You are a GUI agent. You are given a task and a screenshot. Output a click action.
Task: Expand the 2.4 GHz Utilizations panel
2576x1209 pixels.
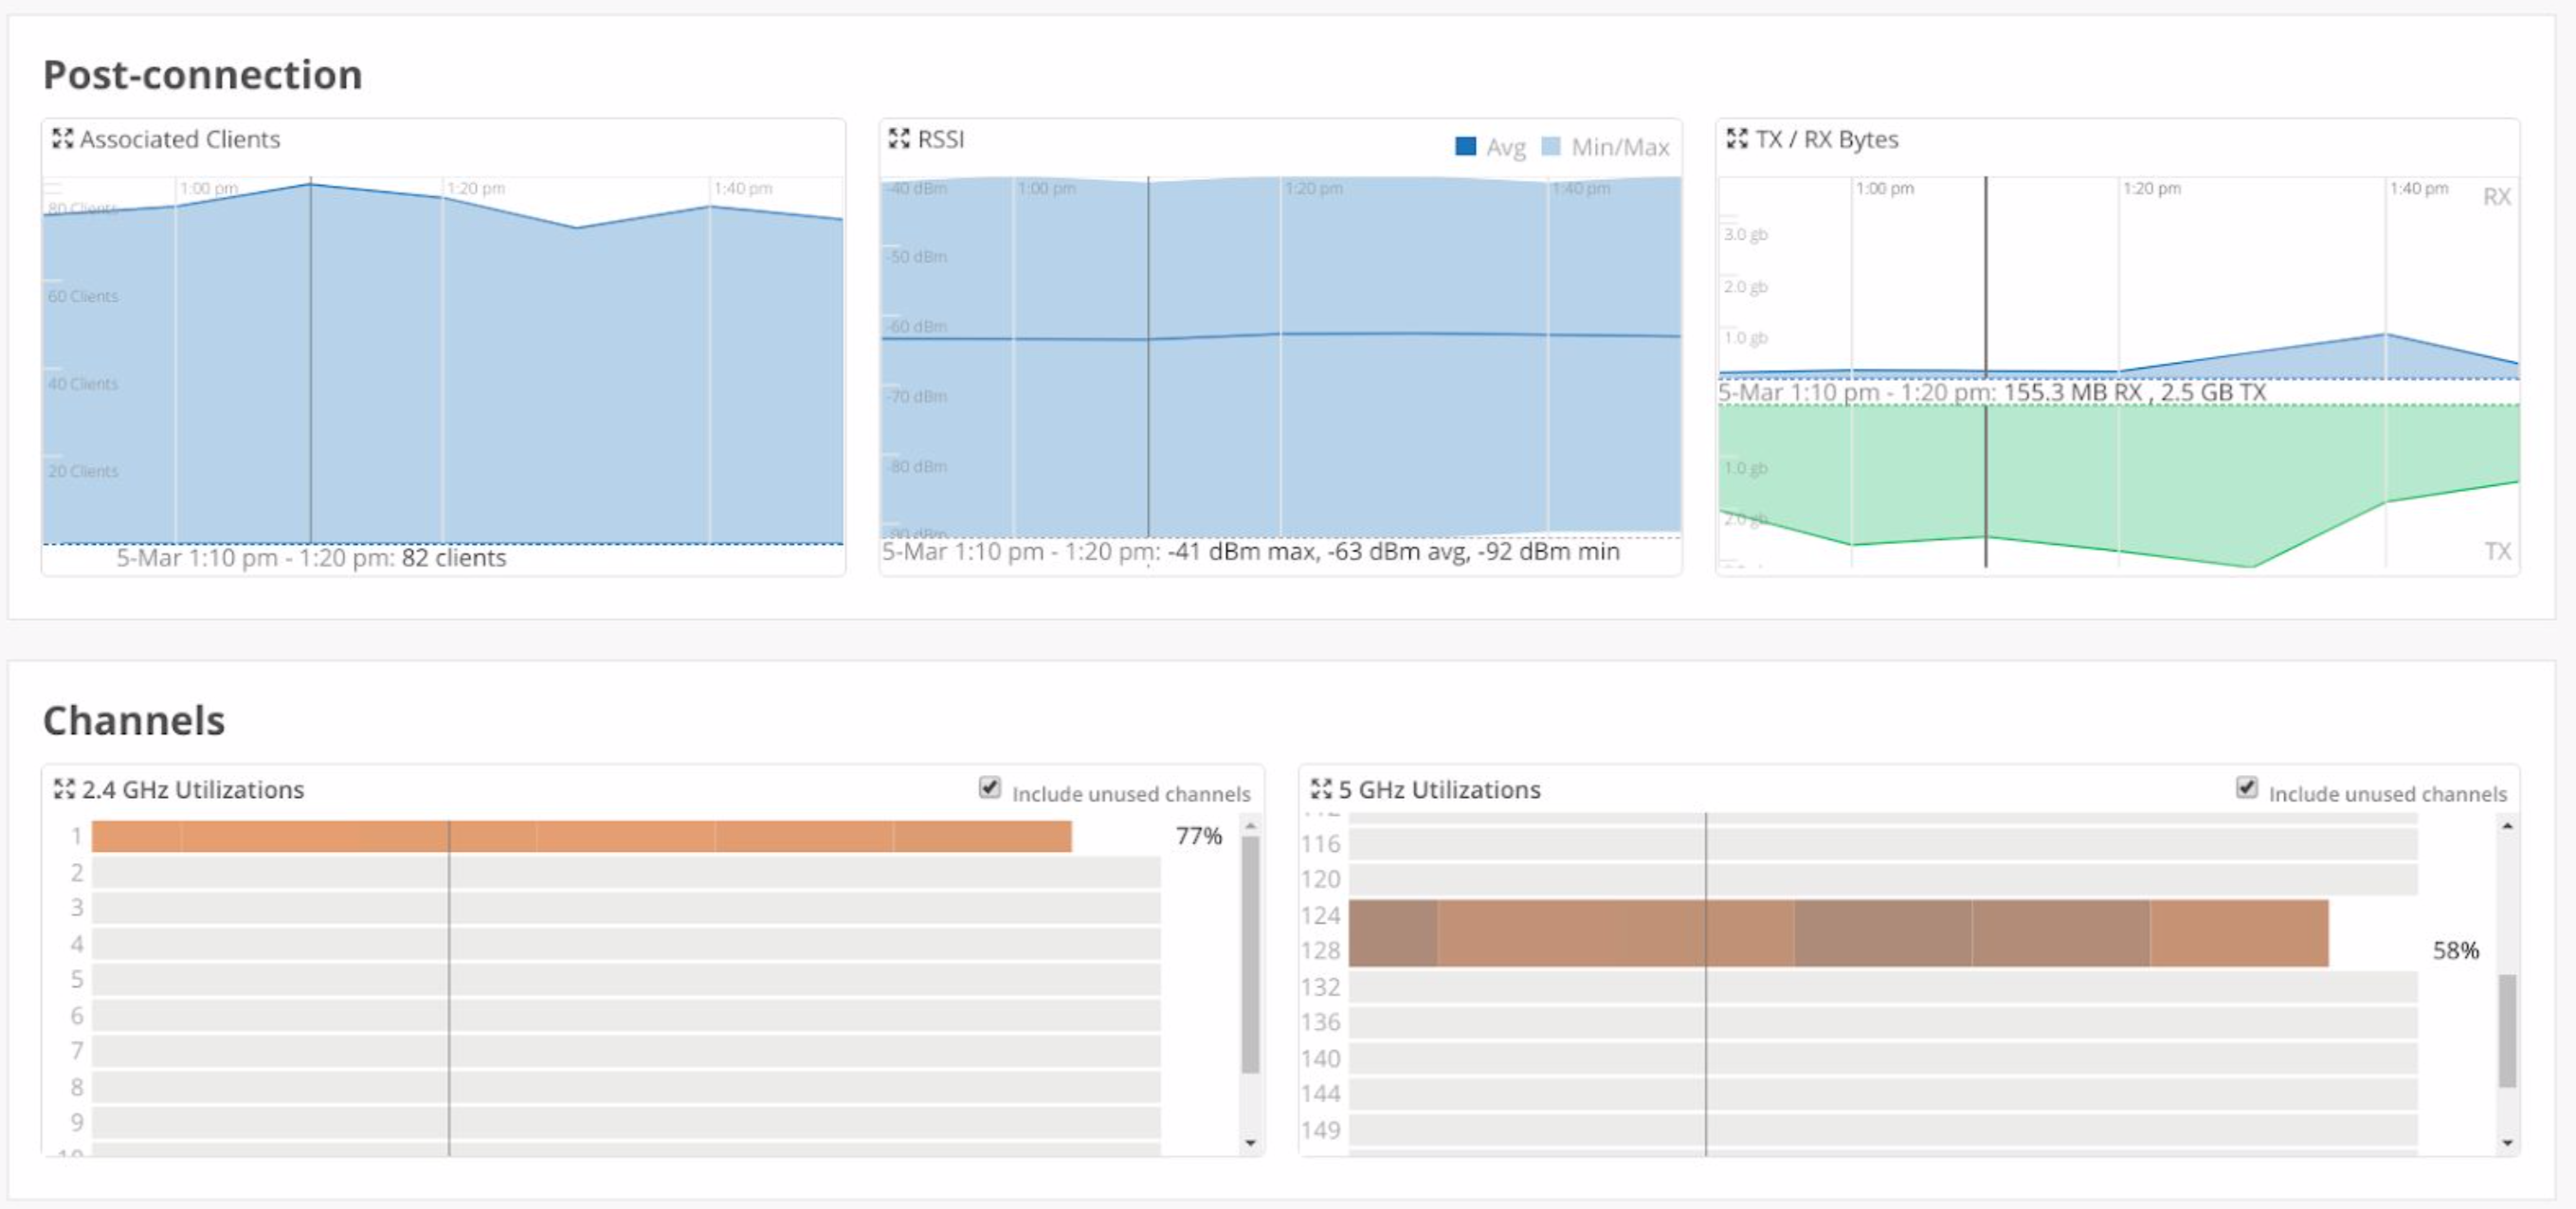point(64,788)
